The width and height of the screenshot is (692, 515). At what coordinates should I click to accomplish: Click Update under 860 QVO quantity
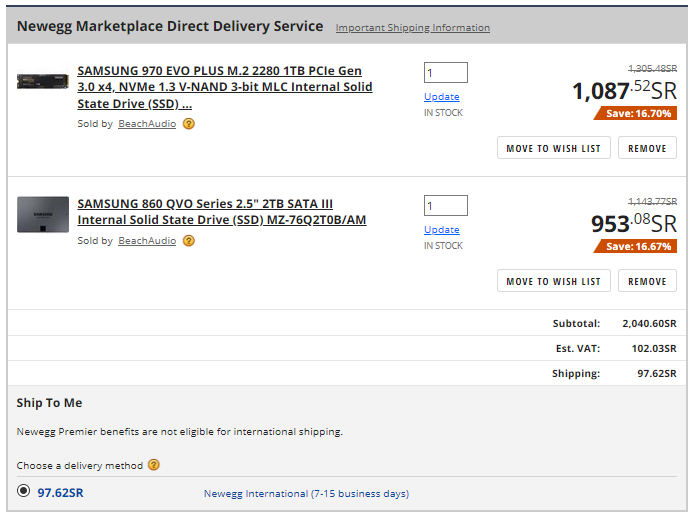point(441,229)
